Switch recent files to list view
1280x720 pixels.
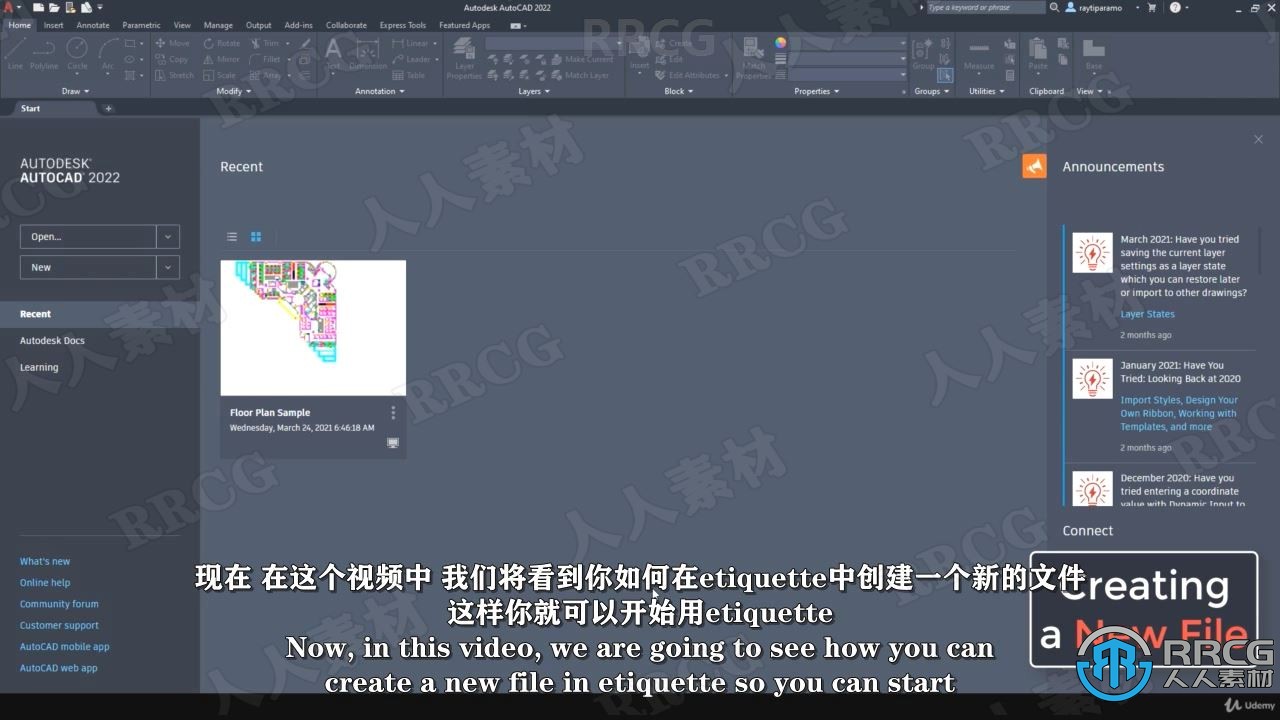point(232,237)
